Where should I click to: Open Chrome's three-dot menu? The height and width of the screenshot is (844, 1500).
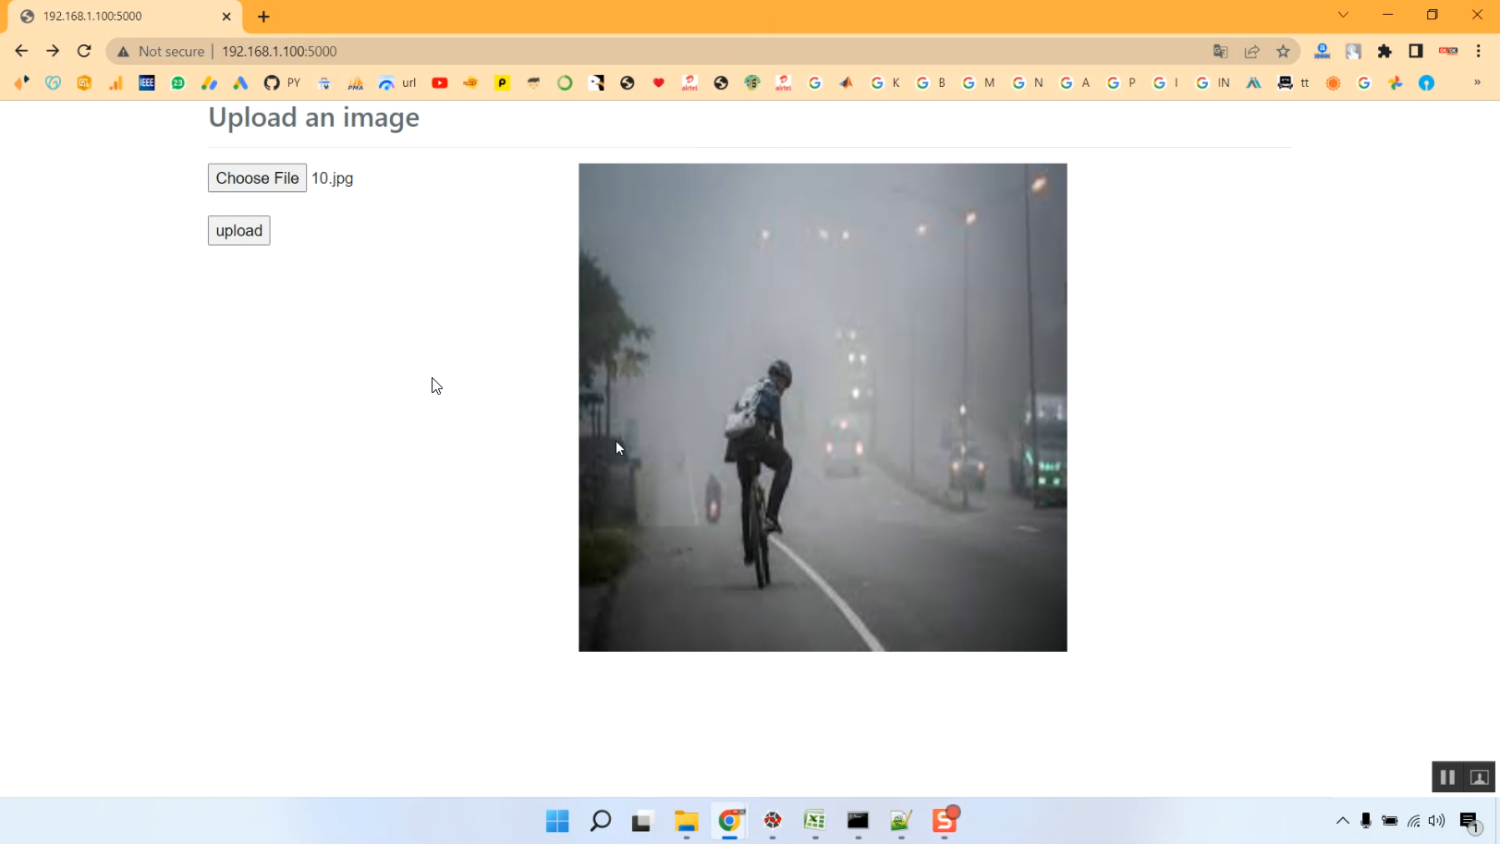pyautogui.click(x=1478, y=50)
